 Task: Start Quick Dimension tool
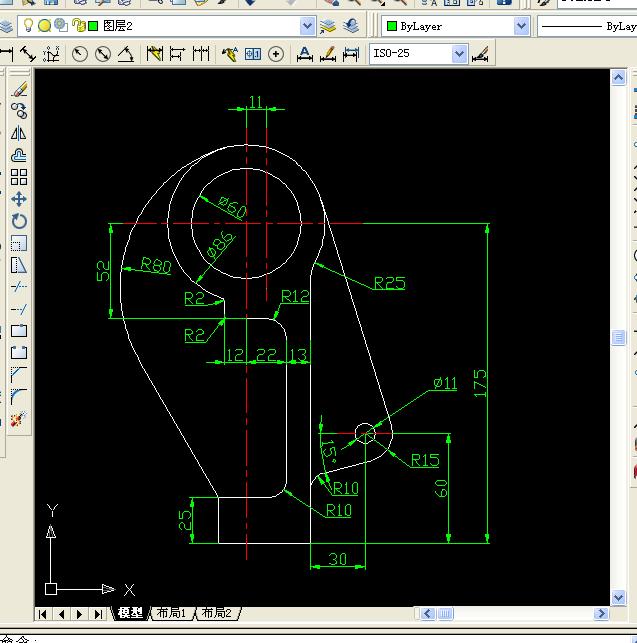(x=155, y=54)
